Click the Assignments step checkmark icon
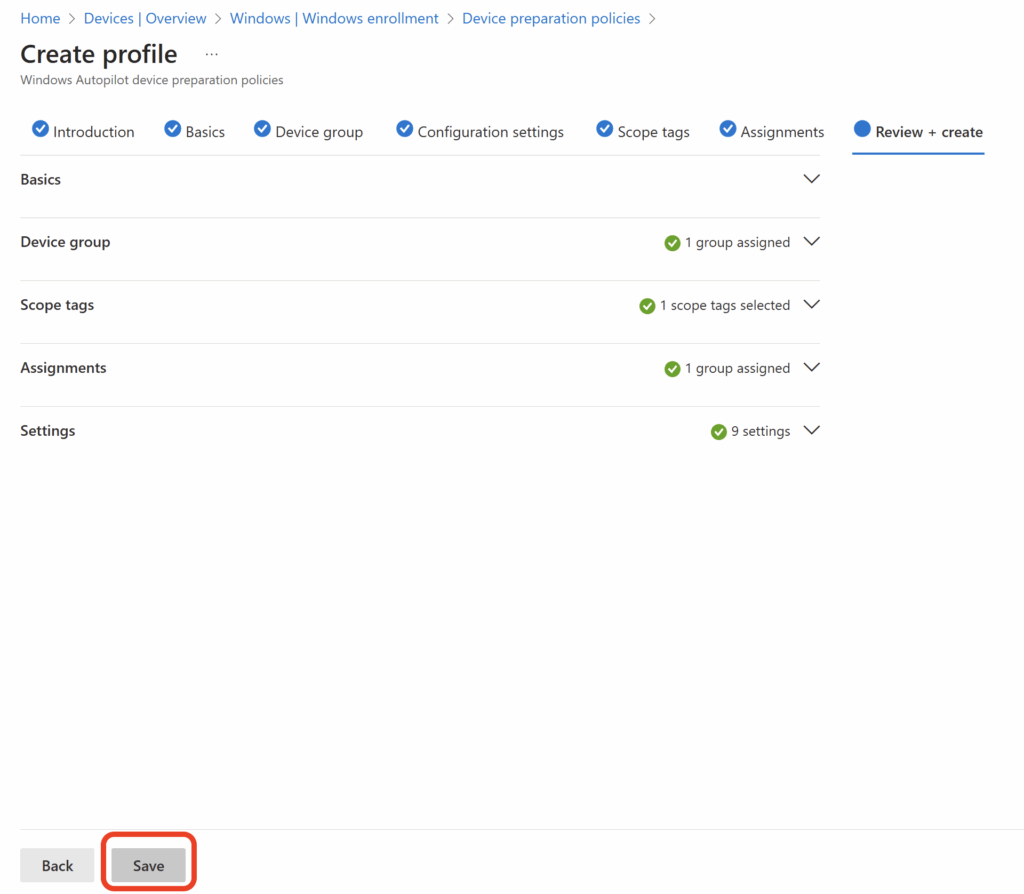The image size is (1024, 894). pos(728,129)
